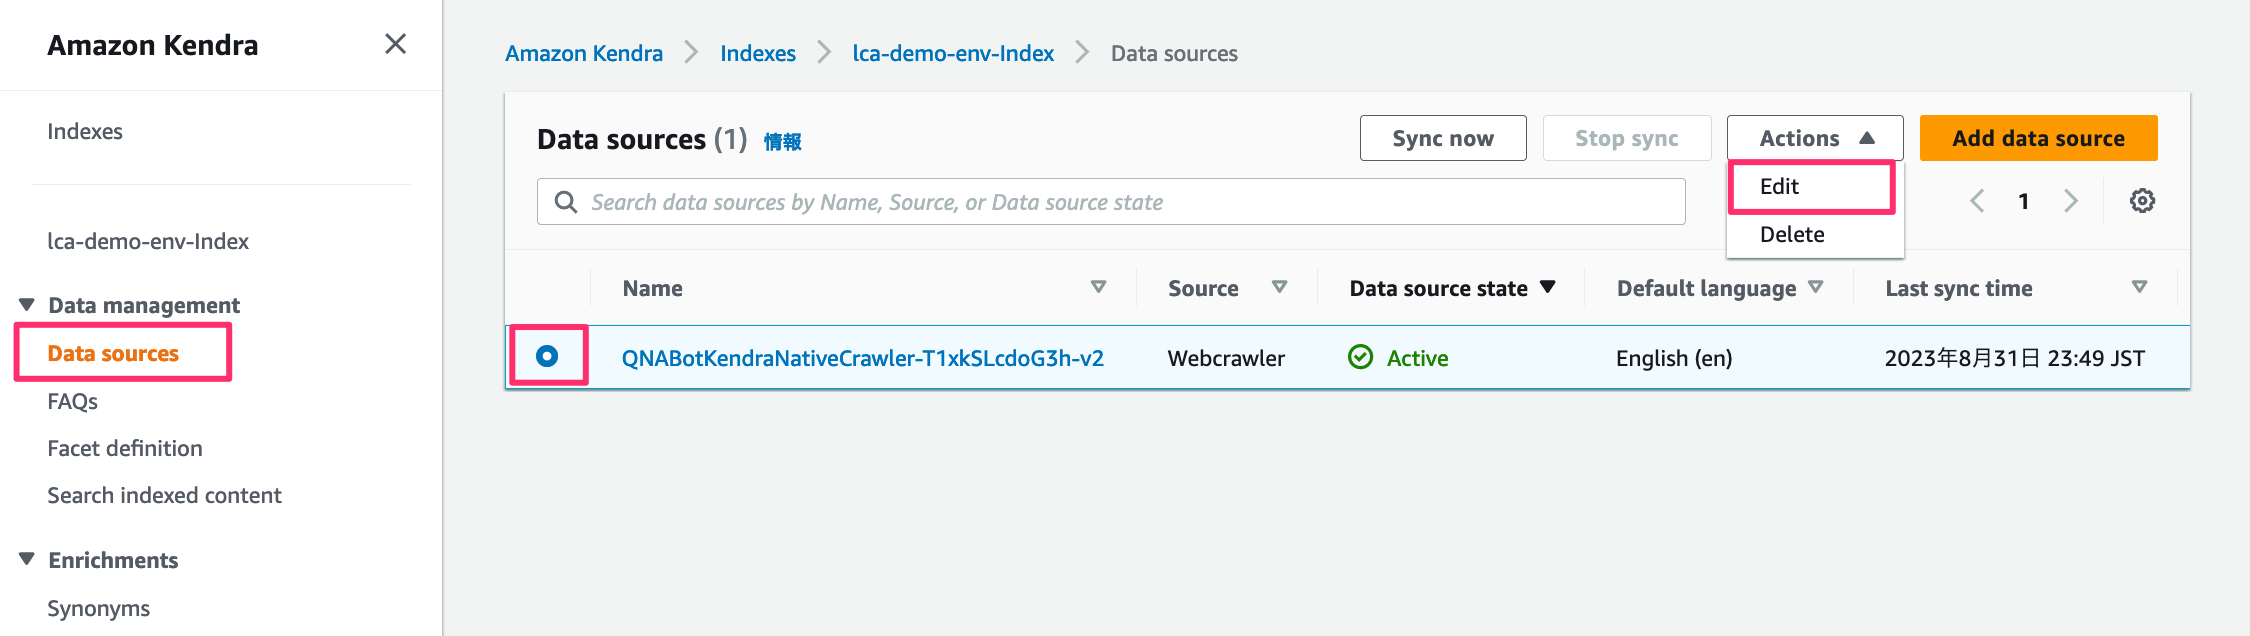Close the Amazon Kendra side navigation panel
2250x636 pixels.
click(x=395, y=44)
